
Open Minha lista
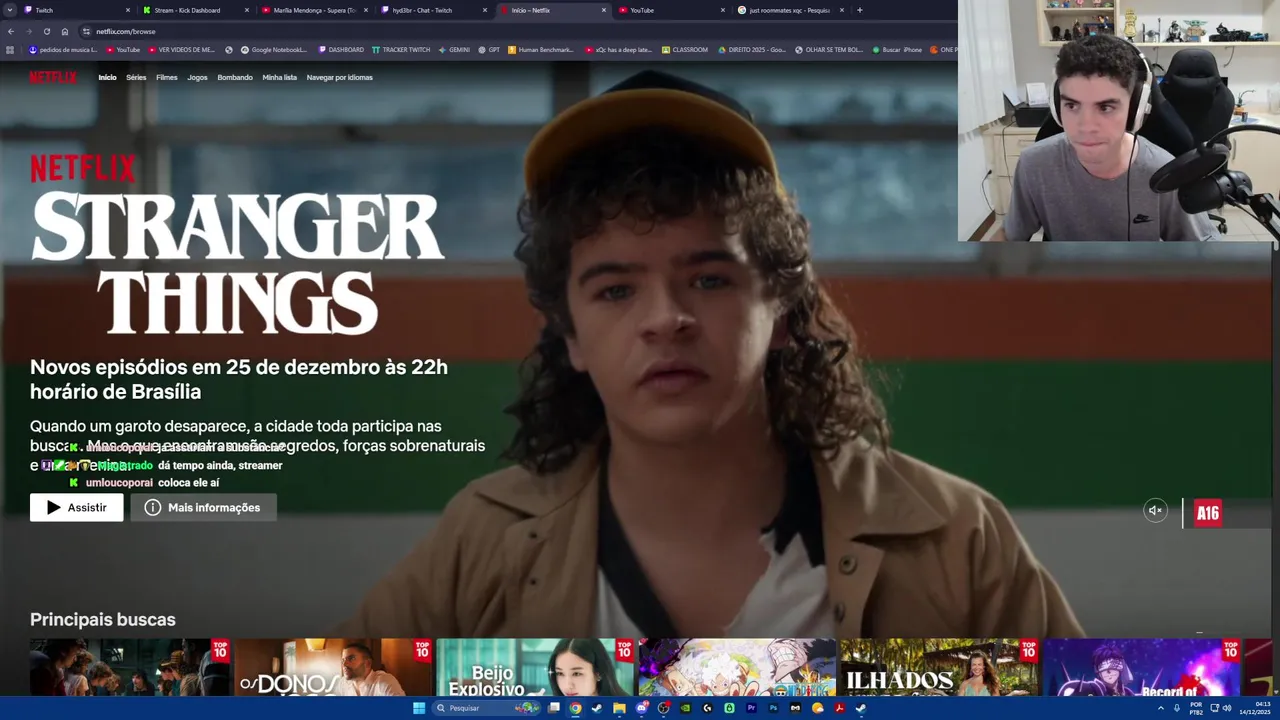pyautogui.click(x=280, y=77)
